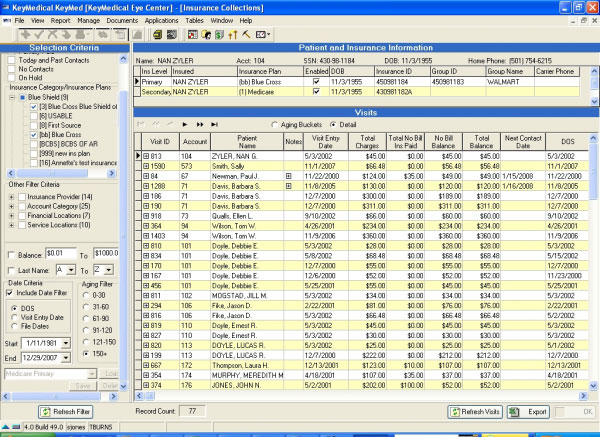Click the greyed-out plus add icon
This screenshot has height=437, width=600.
[x=25, y=35]
